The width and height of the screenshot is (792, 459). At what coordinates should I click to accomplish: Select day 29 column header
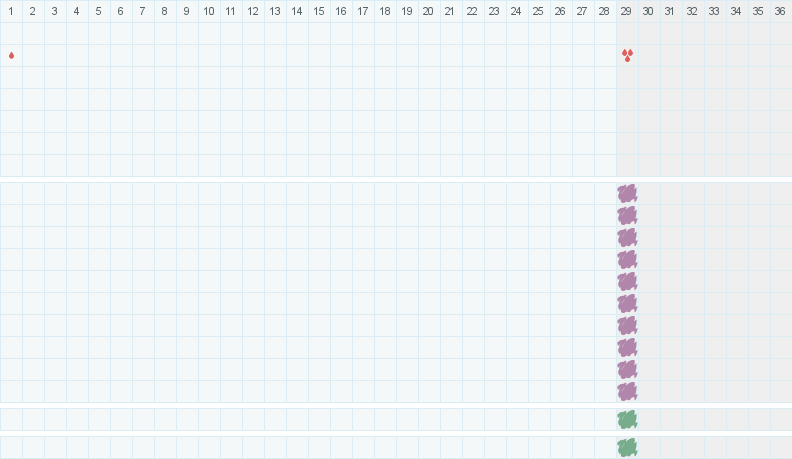click(x=627, y=11)
